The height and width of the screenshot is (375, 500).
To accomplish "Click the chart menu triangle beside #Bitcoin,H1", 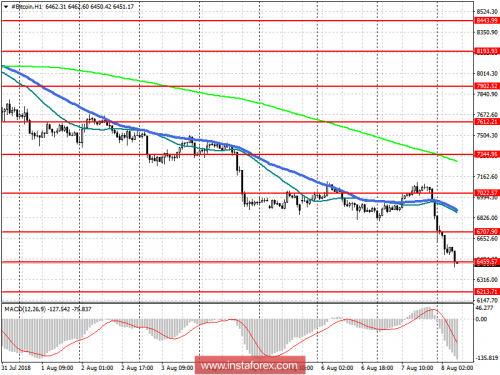I will [x=6, y=7].
